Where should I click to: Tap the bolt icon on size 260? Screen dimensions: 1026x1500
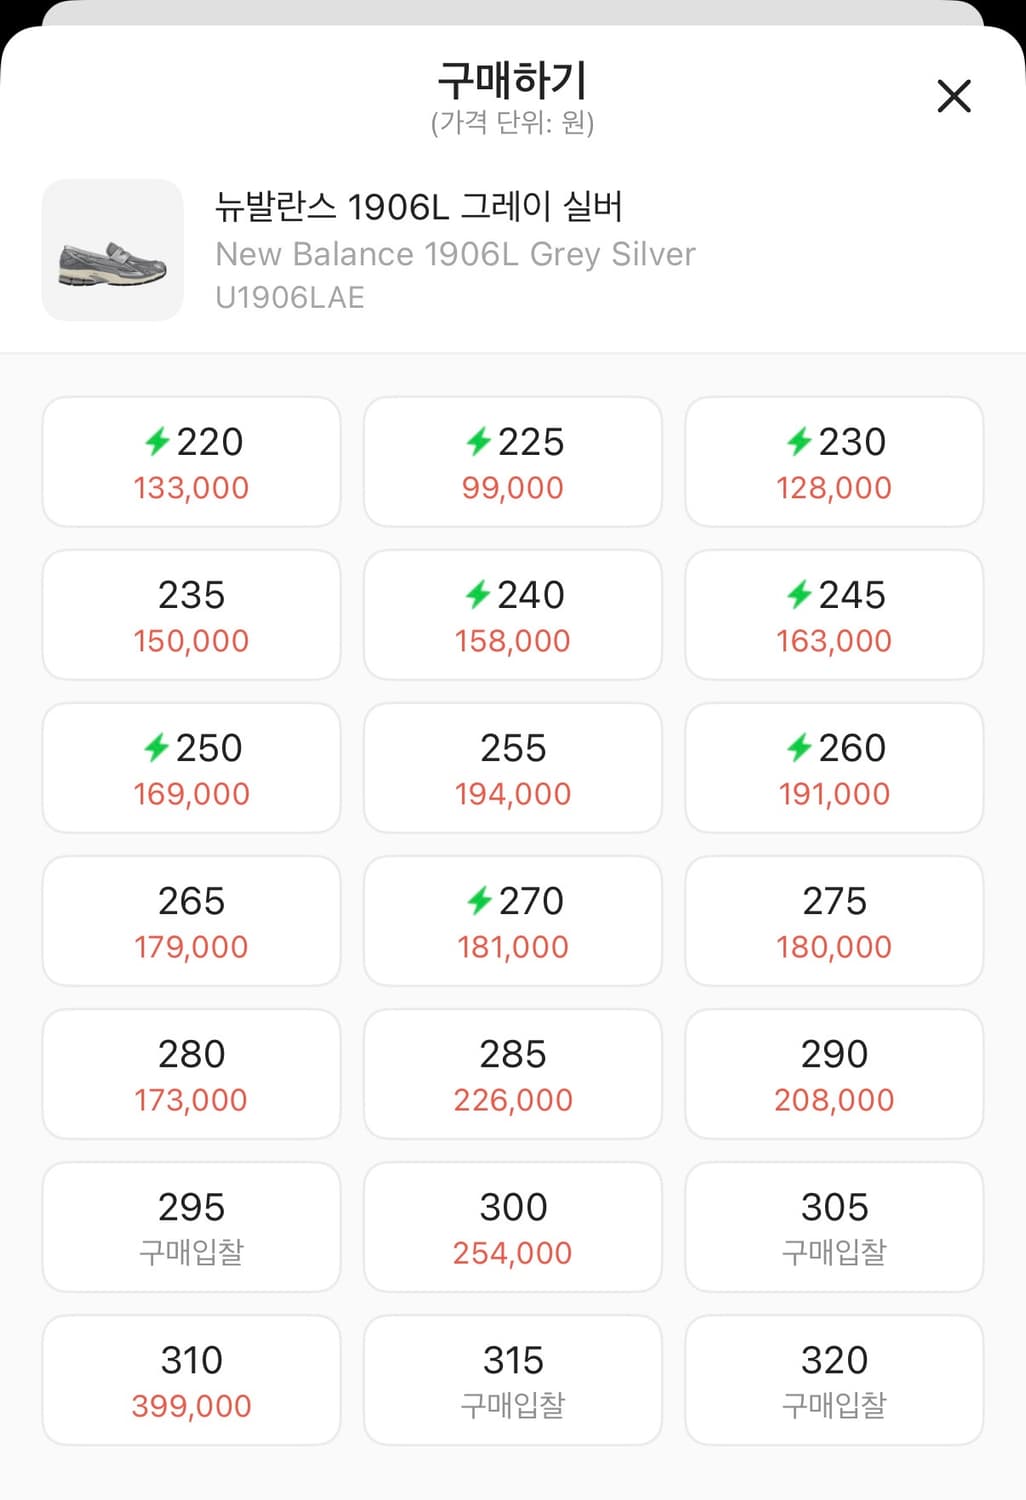click(799, 748)
